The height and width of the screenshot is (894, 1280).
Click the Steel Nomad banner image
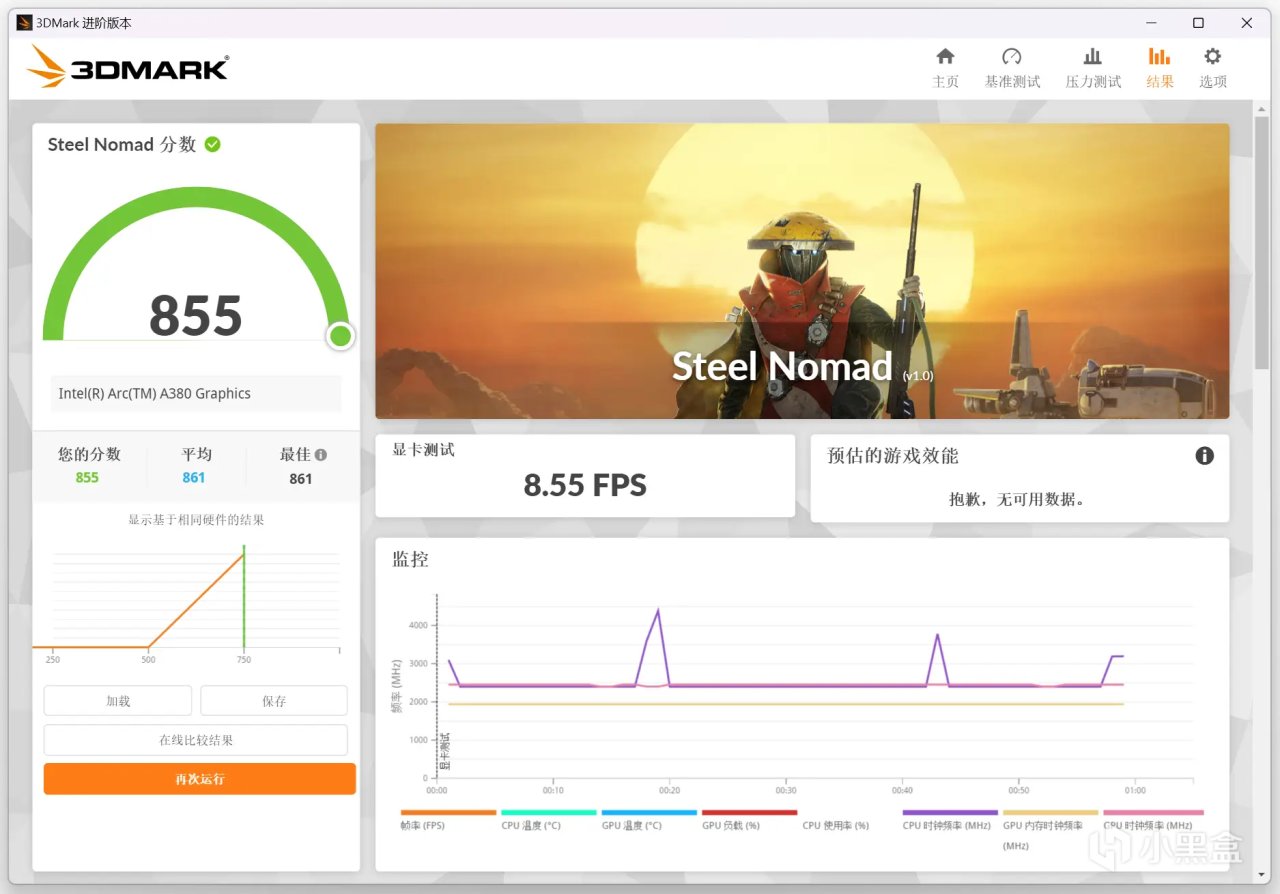(802, 271)
